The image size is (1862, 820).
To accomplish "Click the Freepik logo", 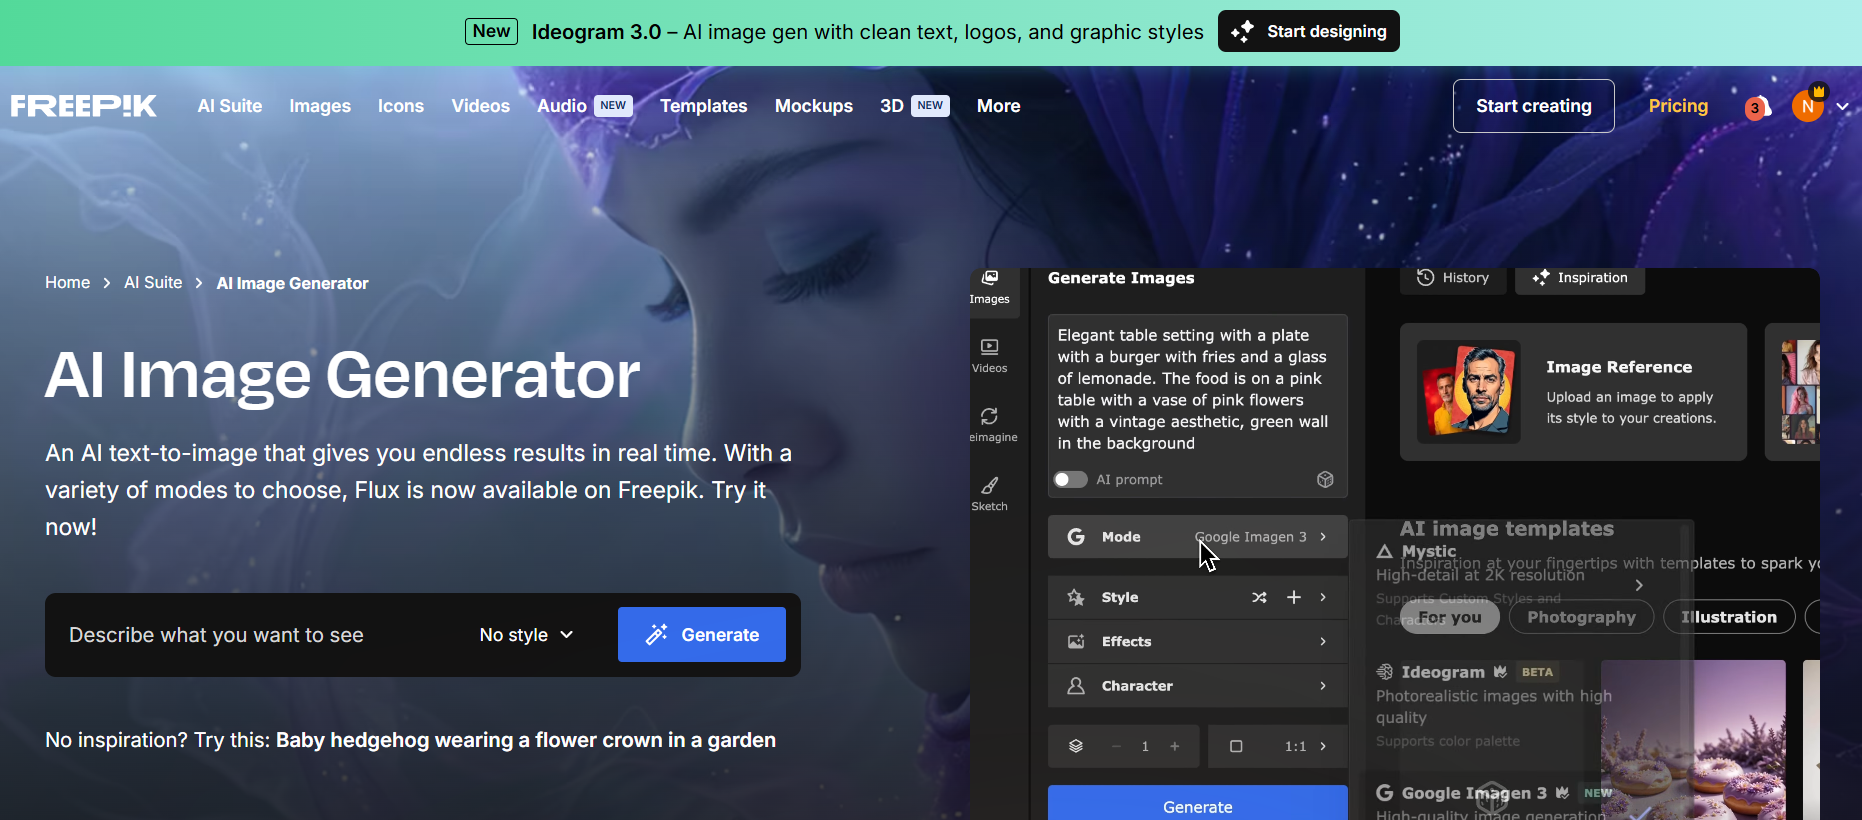I will (x=83, y=106).
